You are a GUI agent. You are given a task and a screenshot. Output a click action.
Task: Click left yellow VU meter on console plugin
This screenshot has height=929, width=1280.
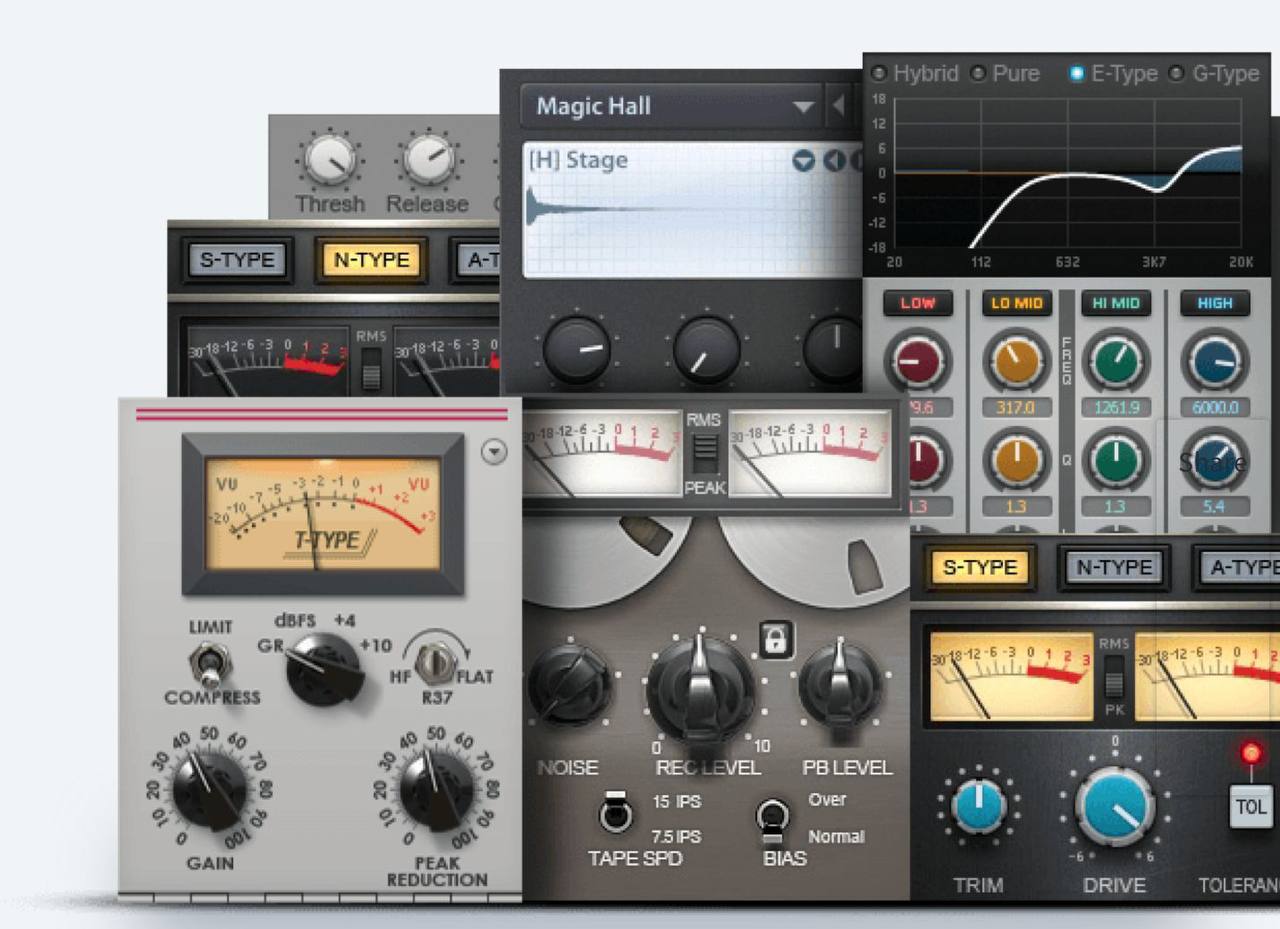point(1011,676)
